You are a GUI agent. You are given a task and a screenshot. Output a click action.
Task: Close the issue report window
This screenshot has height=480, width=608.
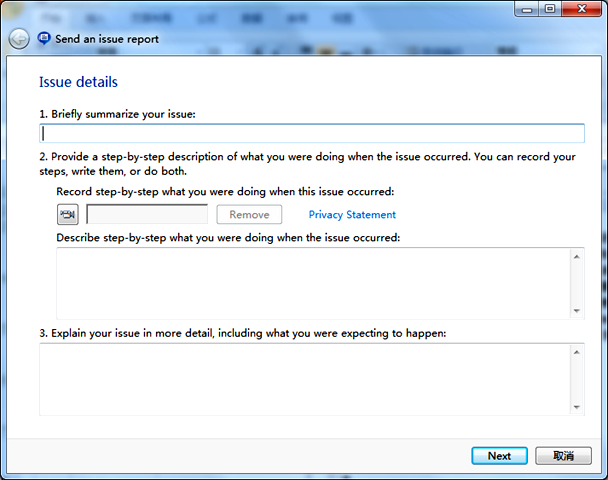coord(580,9)
